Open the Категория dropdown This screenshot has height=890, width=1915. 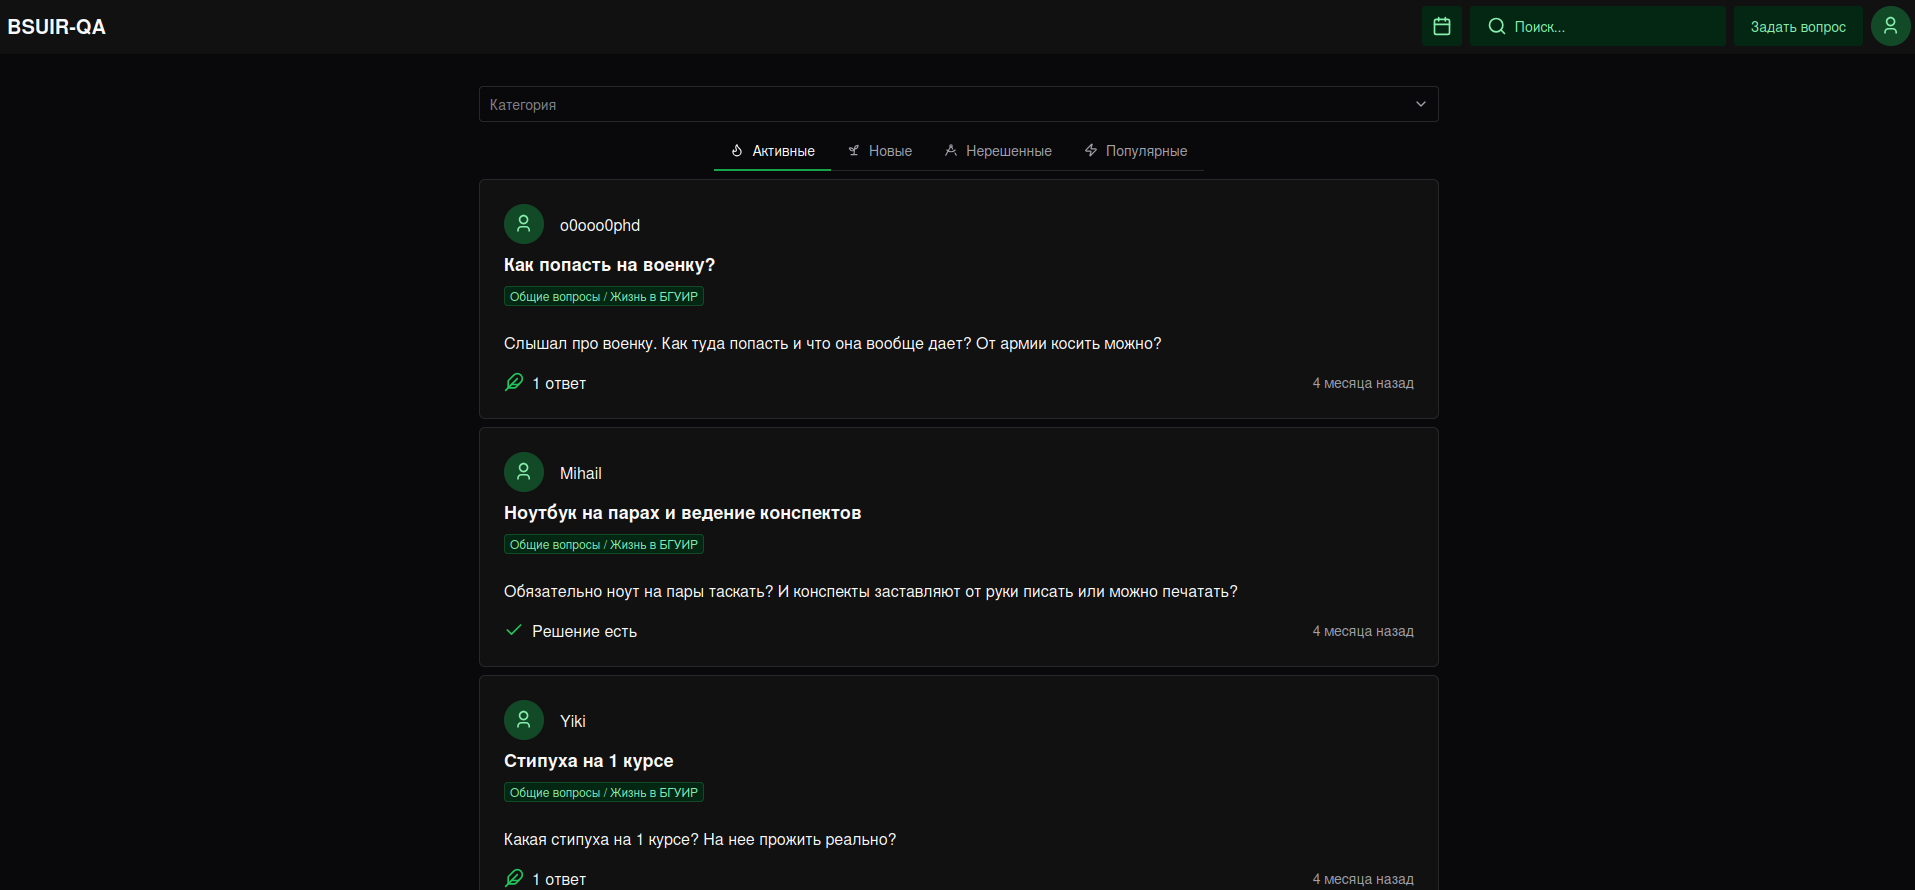(940, 104)
